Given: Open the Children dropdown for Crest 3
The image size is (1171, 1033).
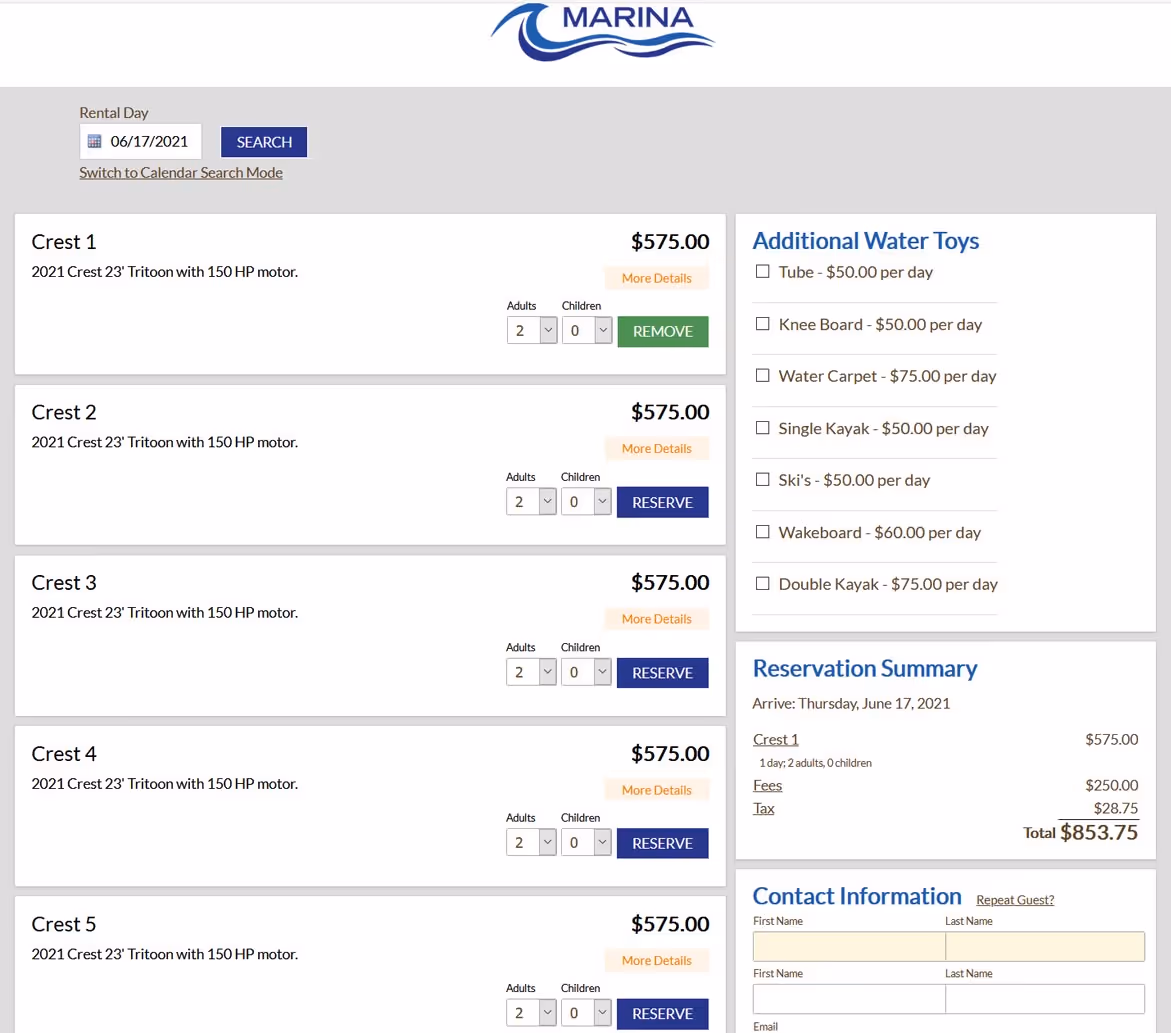Looking at the screenshot, I should pyautogui.click(x=586, y=672).
